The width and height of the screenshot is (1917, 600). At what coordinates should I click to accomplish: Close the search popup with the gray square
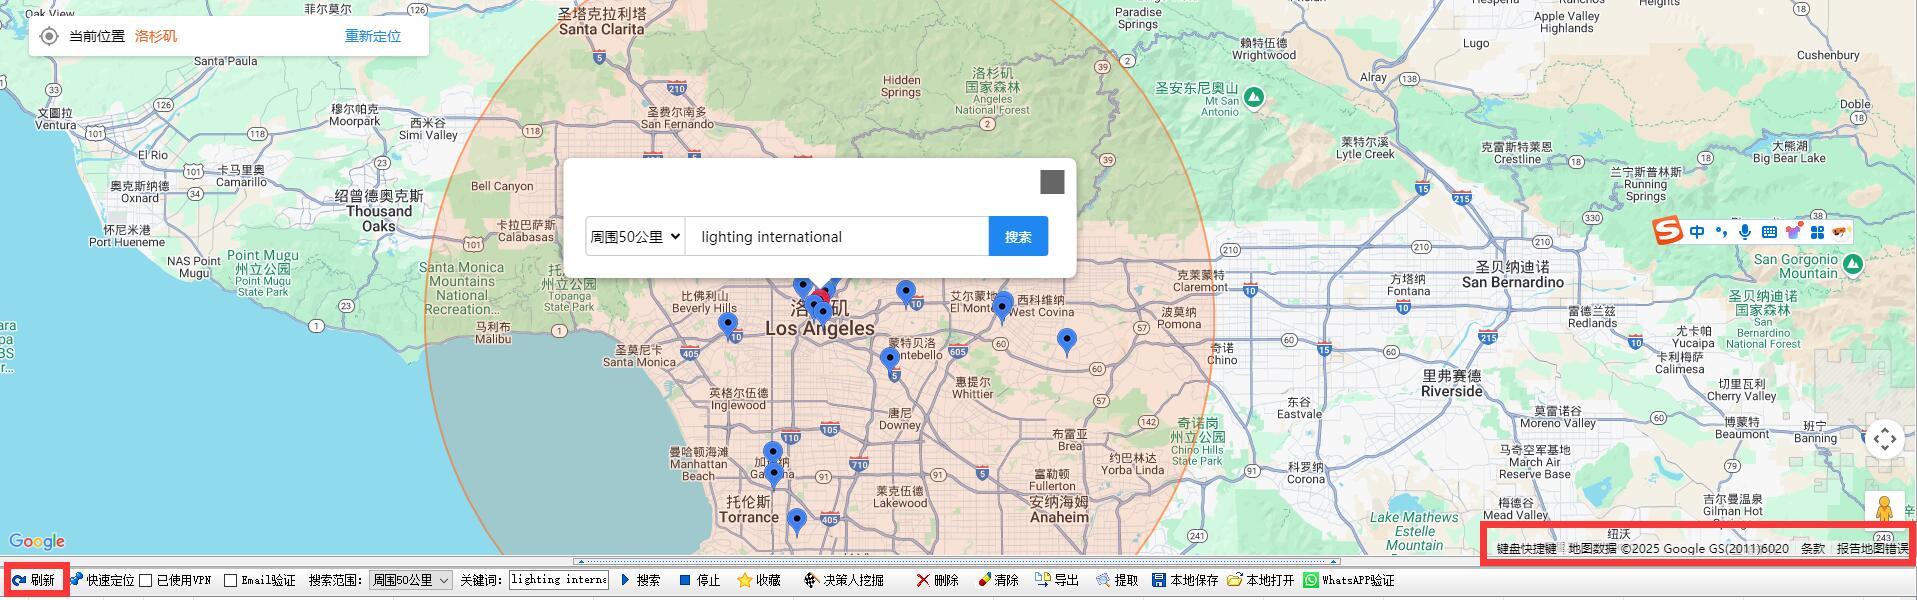[1052, 182]
